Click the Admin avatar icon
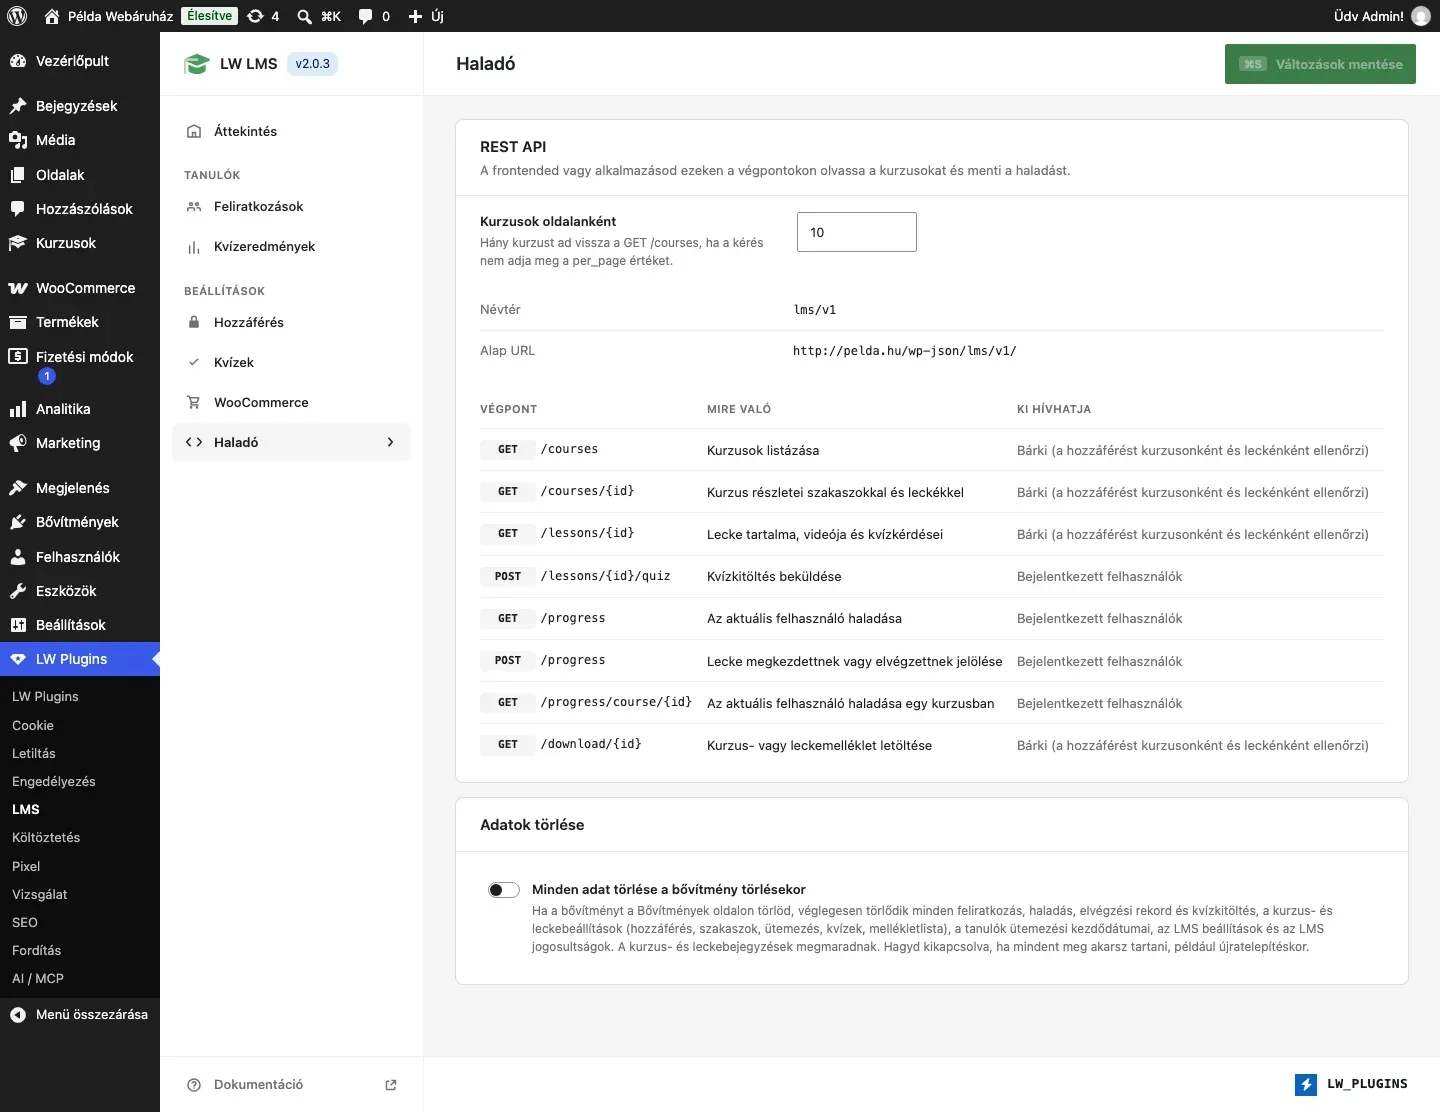This screenshot has width=1440, height=1112. pos(1421,16)
